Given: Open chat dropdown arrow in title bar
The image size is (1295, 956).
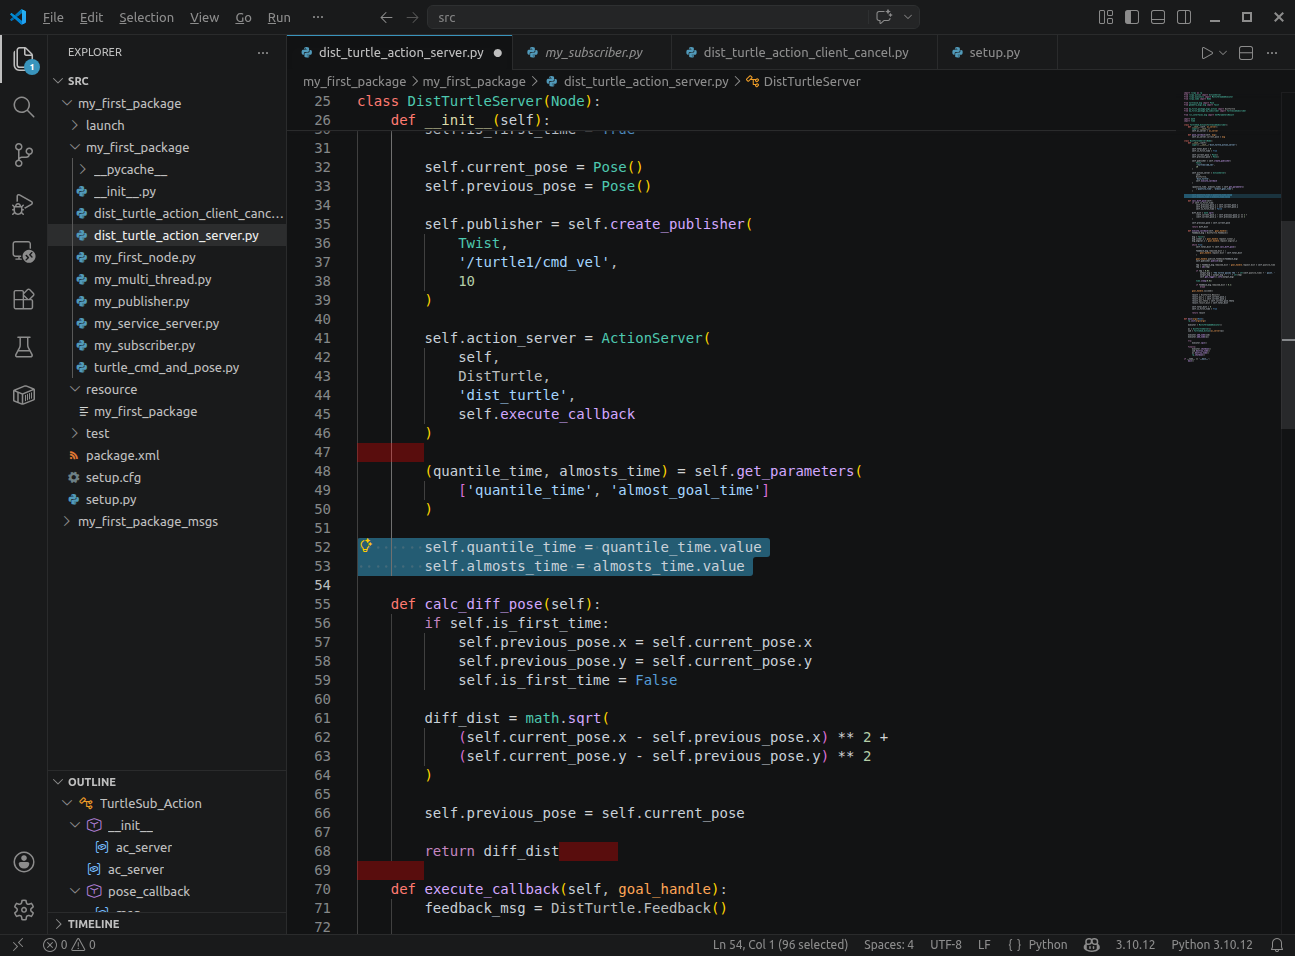Looking at the screenshot, I should (x=908, y=17).
